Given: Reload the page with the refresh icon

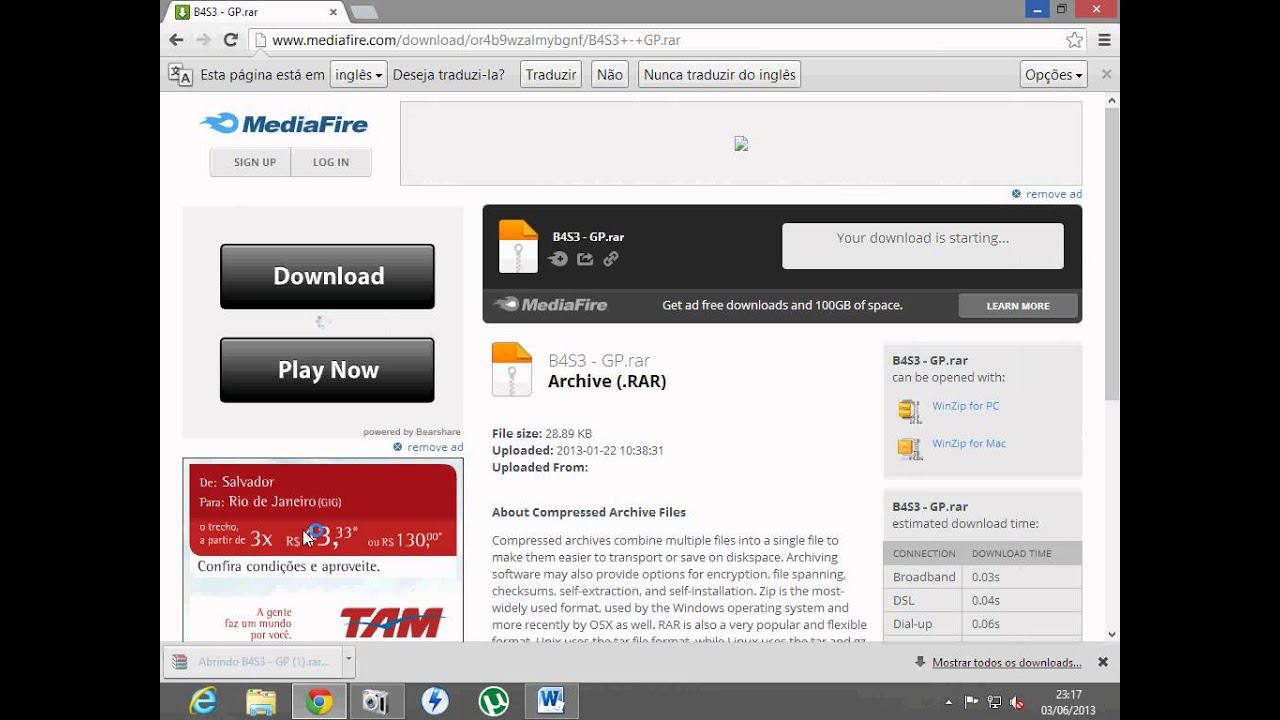Looking at the screenshot, I should click(x=230, y=40).
